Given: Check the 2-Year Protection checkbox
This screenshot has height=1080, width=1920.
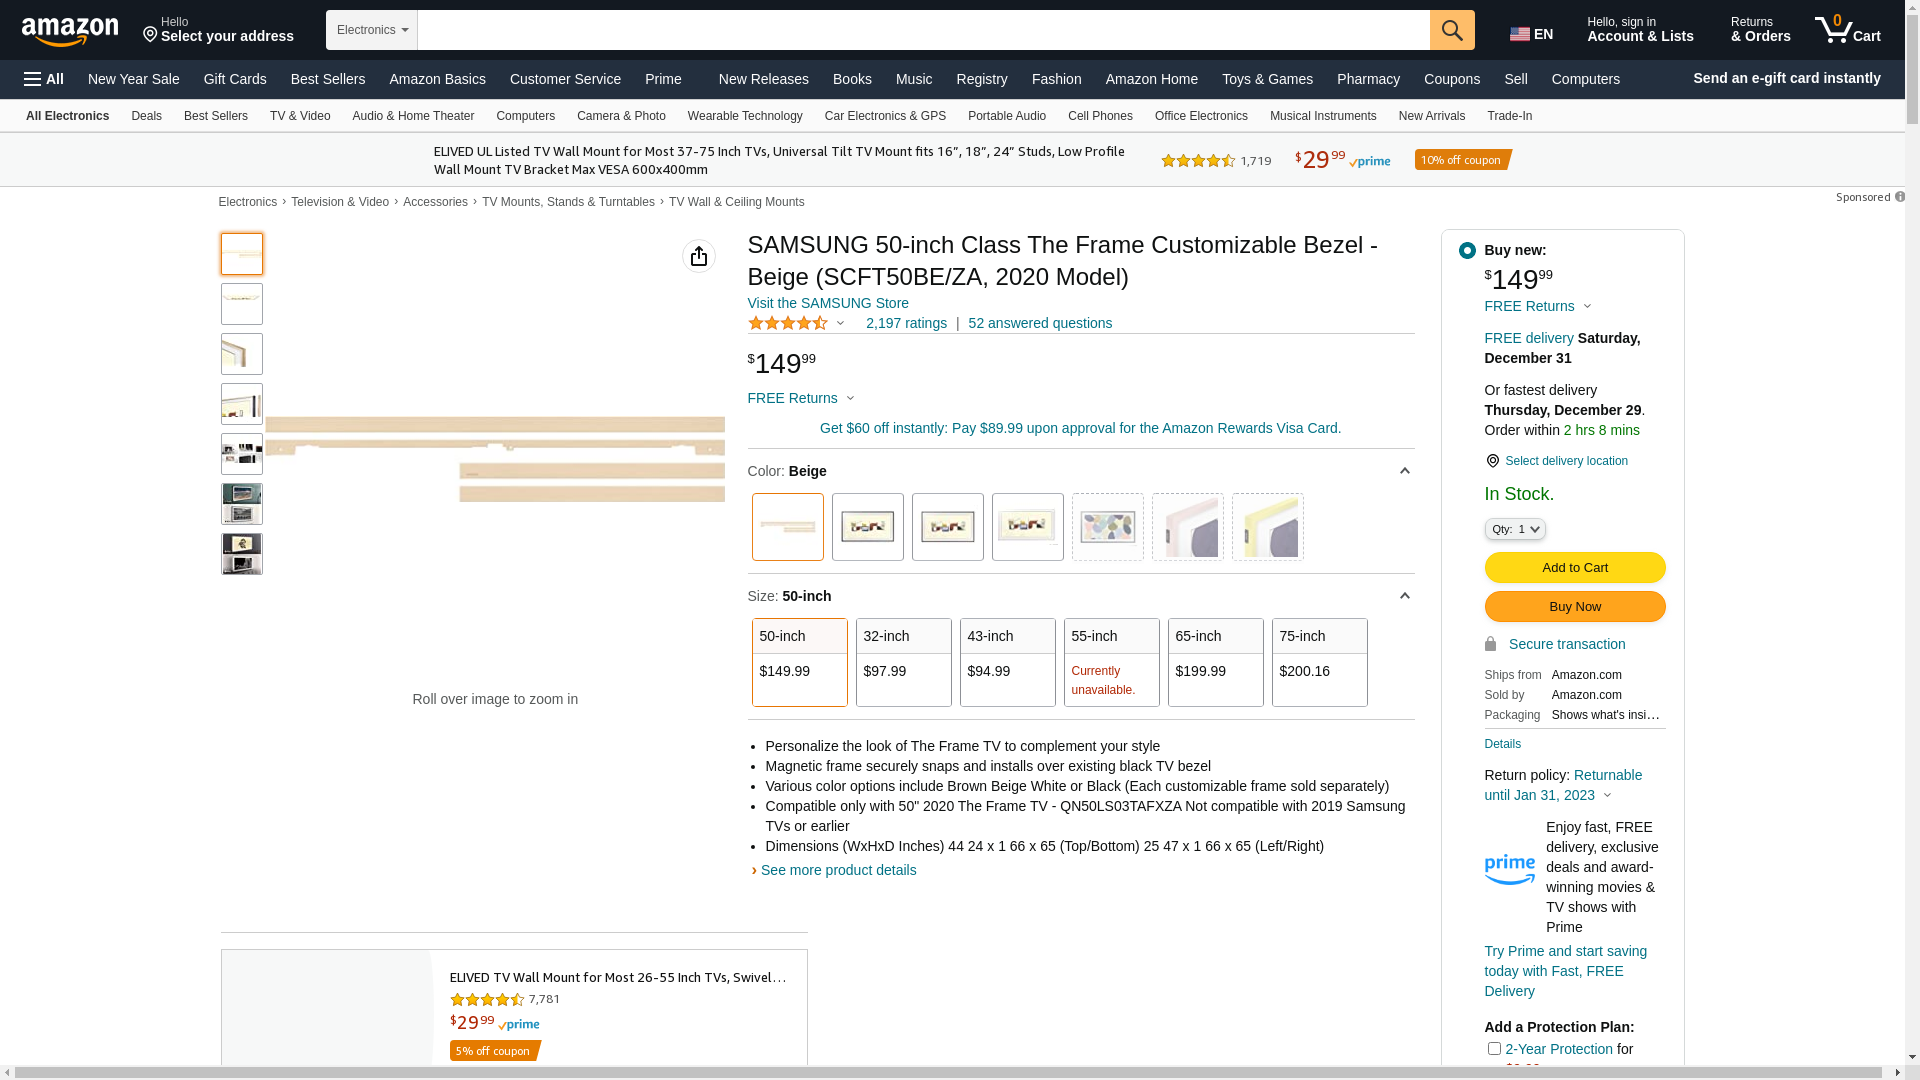Looking at the screenshot, I should pos(1494,1049).
